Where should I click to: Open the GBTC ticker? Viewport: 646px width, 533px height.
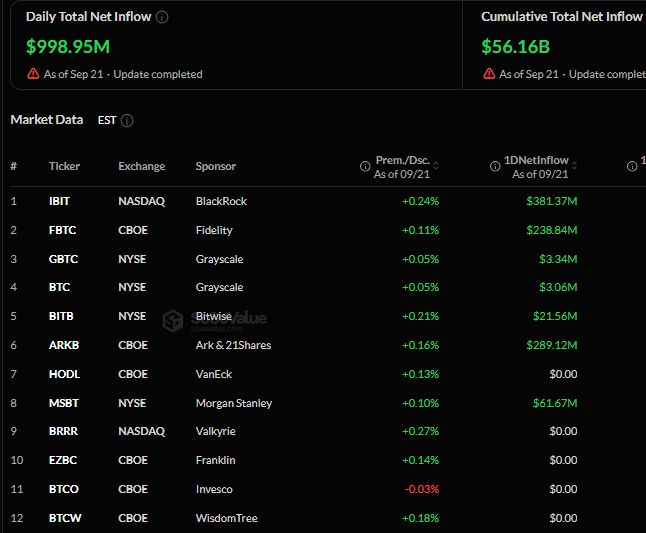[63, 259]
